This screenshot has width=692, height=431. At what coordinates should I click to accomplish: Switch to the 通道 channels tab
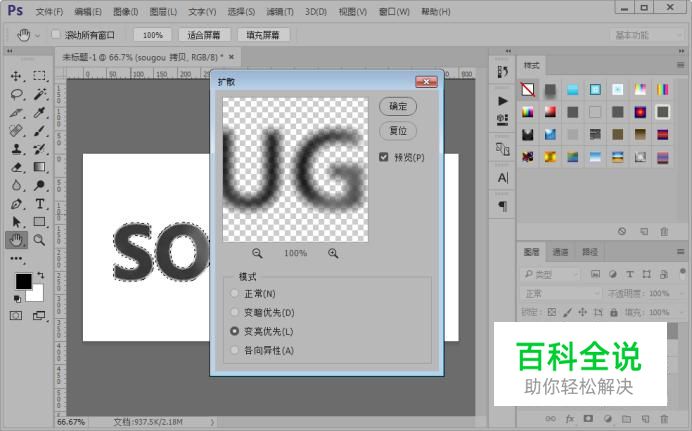(560, 252)
